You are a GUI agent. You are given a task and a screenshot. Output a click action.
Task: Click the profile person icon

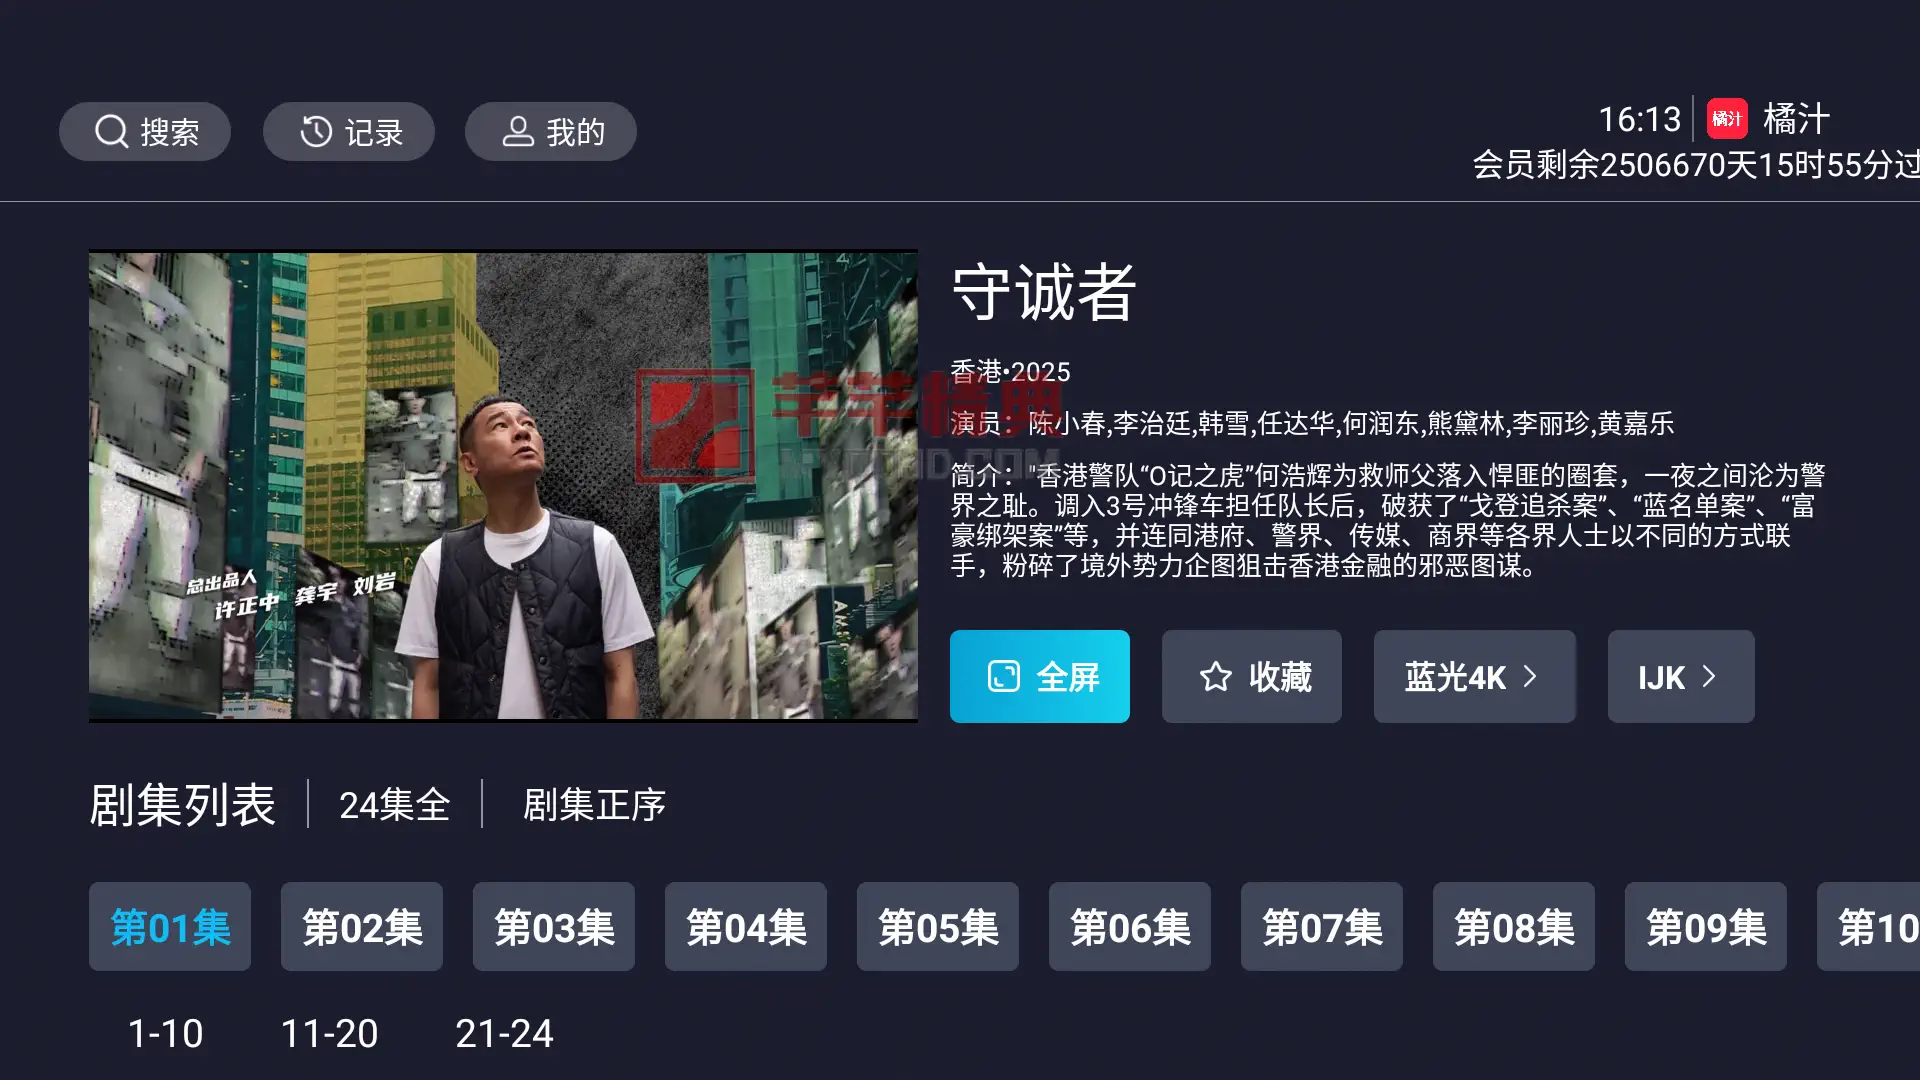tap(518, 131)
